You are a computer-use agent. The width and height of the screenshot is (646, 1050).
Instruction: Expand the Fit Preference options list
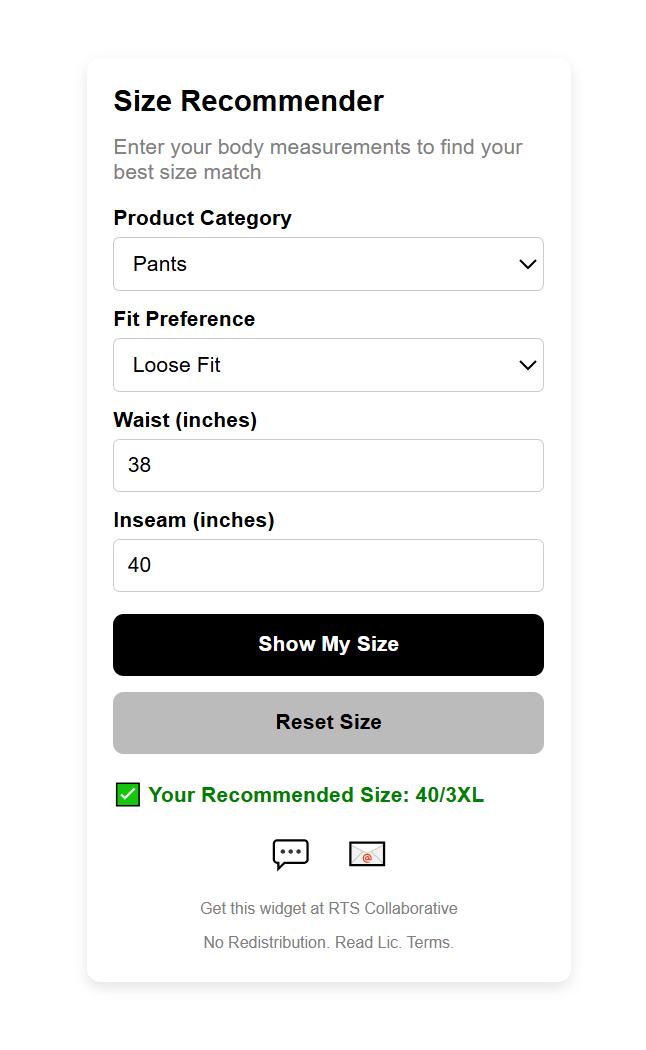pyautogui.click(x=328, y=365)
